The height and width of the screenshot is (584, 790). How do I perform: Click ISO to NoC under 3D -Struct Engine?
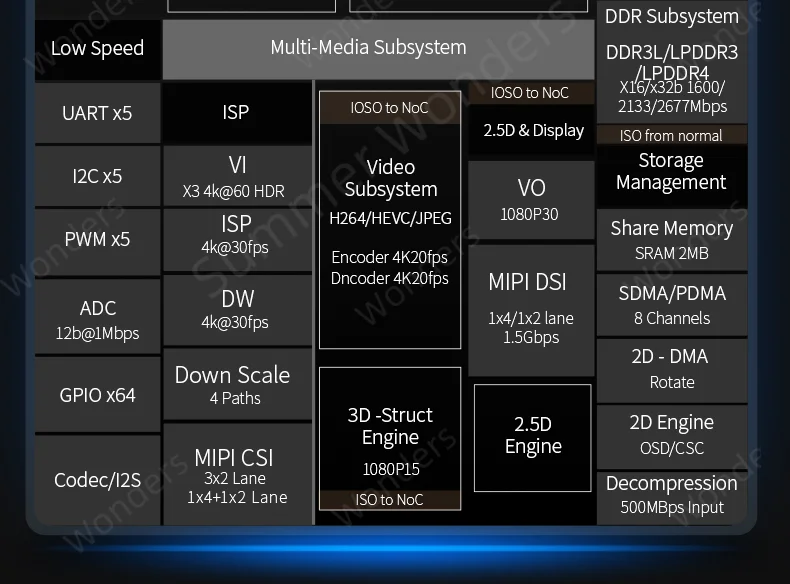coord(389,500)
